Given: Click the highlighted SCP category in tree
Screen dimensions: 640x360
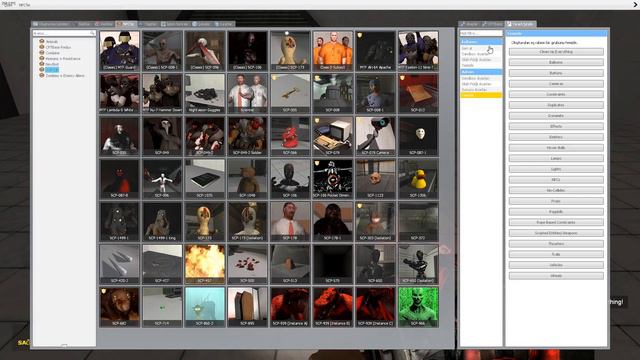Looking at the screenshot, I should (52, 70).
